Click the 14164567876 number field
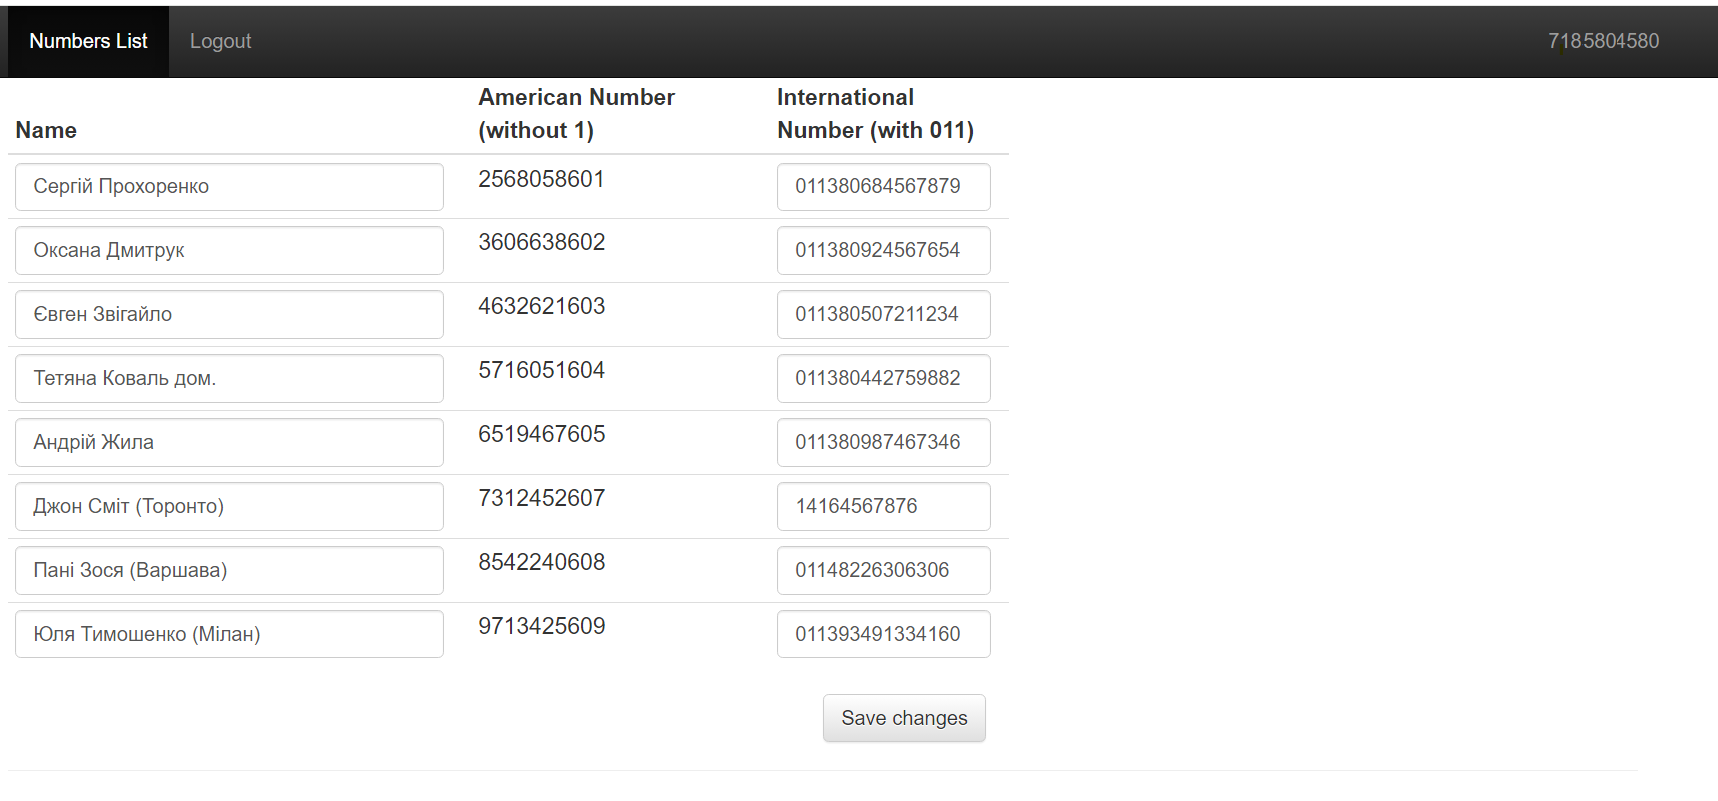1718x801 pixels. pos(883,507)
